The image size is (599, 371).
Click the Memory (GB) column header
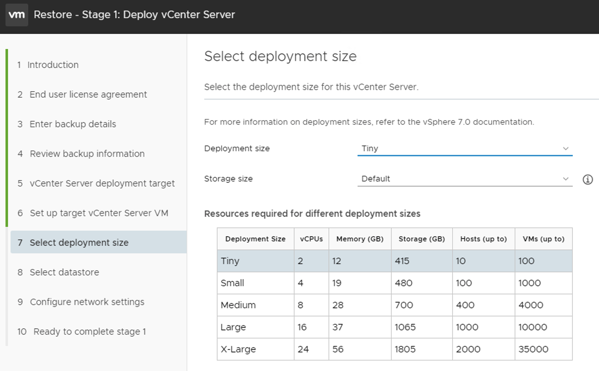(x=360, y=239)
